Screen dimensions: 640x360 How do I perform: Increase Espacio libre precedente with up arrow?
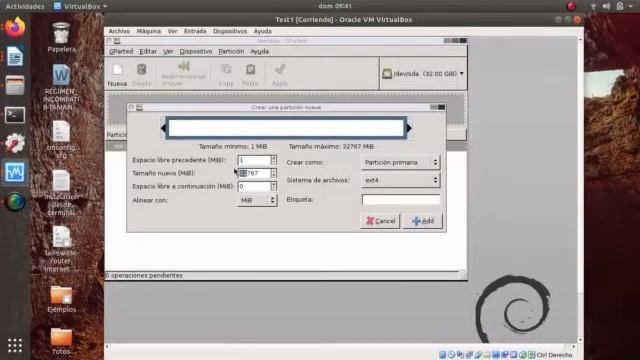click(273, 158)
